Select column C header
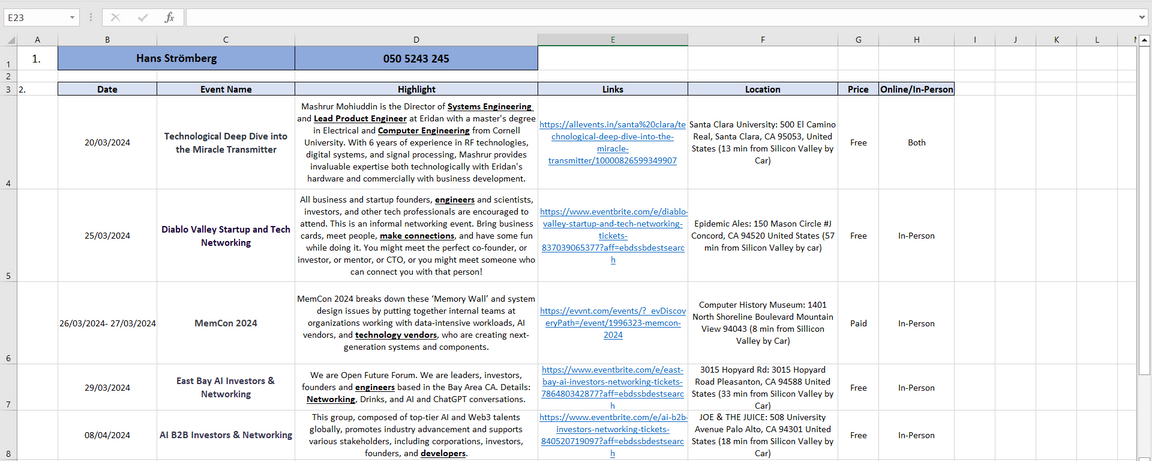This screenshot has width=1152, height=461. pos(226,40)
